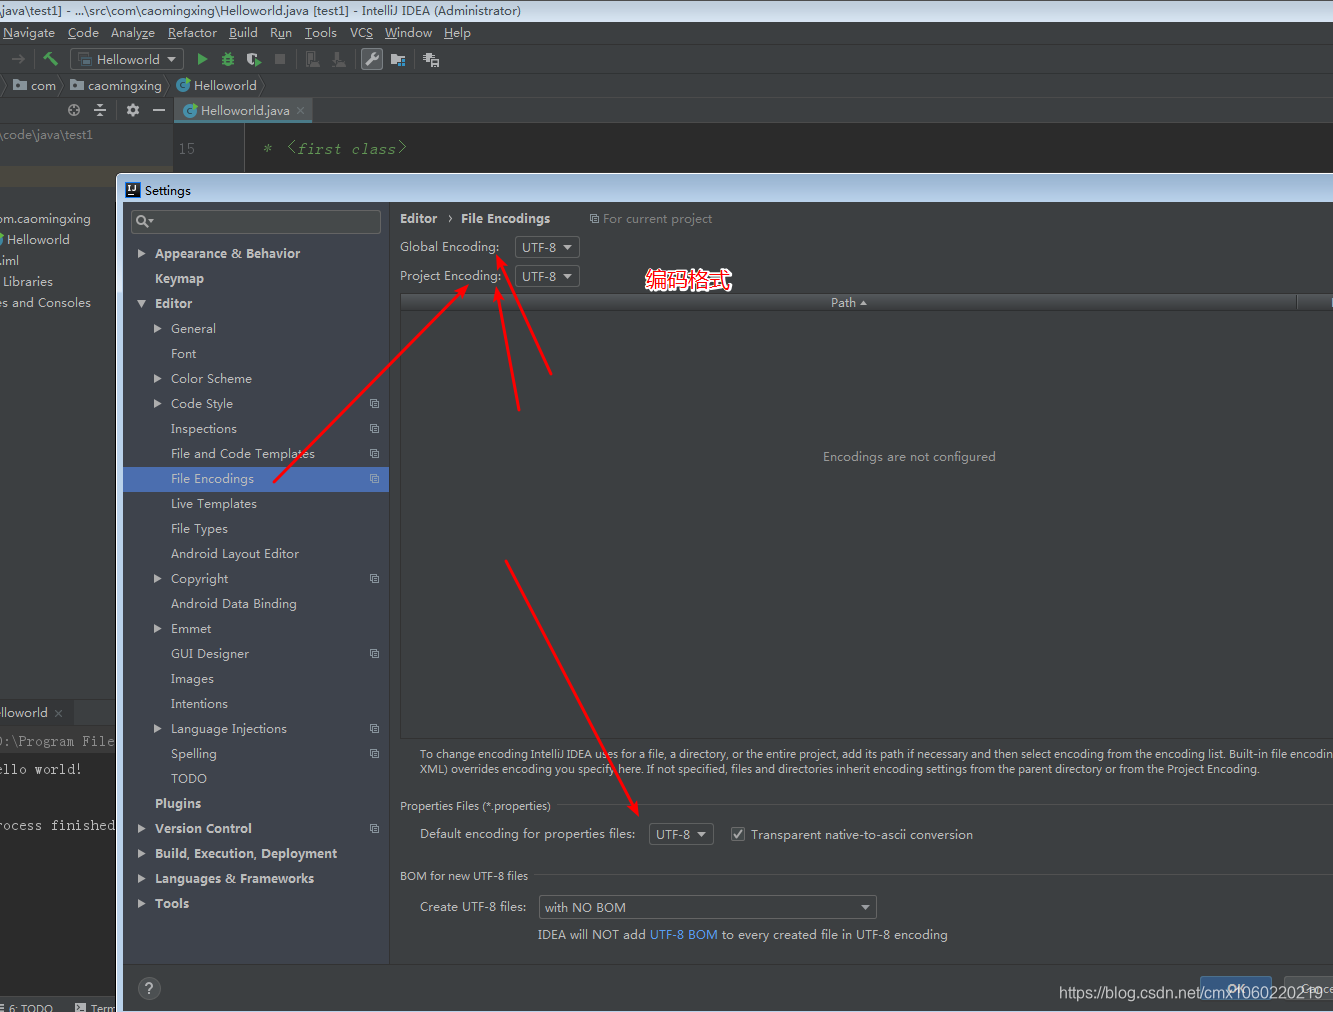Select Inspections settings page
Screen dimensions: 1333x1012
pos(204,429)
